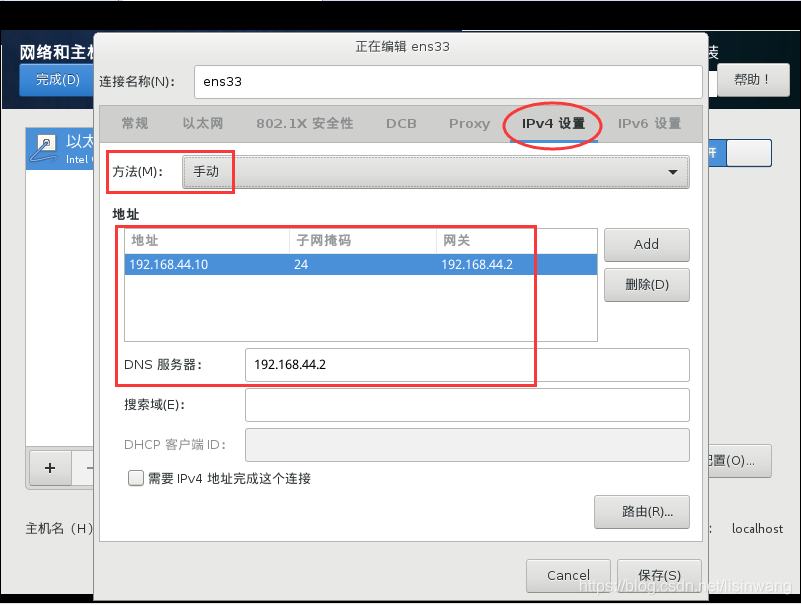
Task: Open the IPv6 设置 tab
Action: pos(649,124)
